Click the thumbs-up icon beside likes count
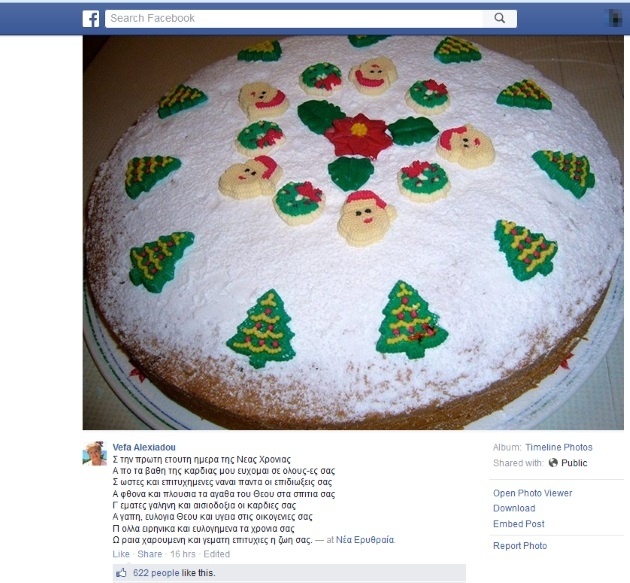 121,573
